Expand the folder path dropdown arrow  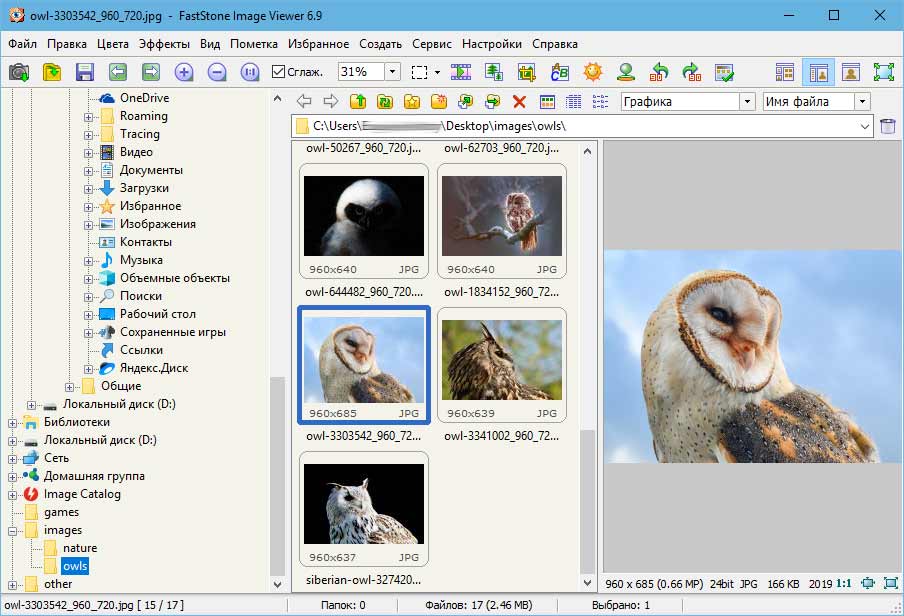click(866, 126)
